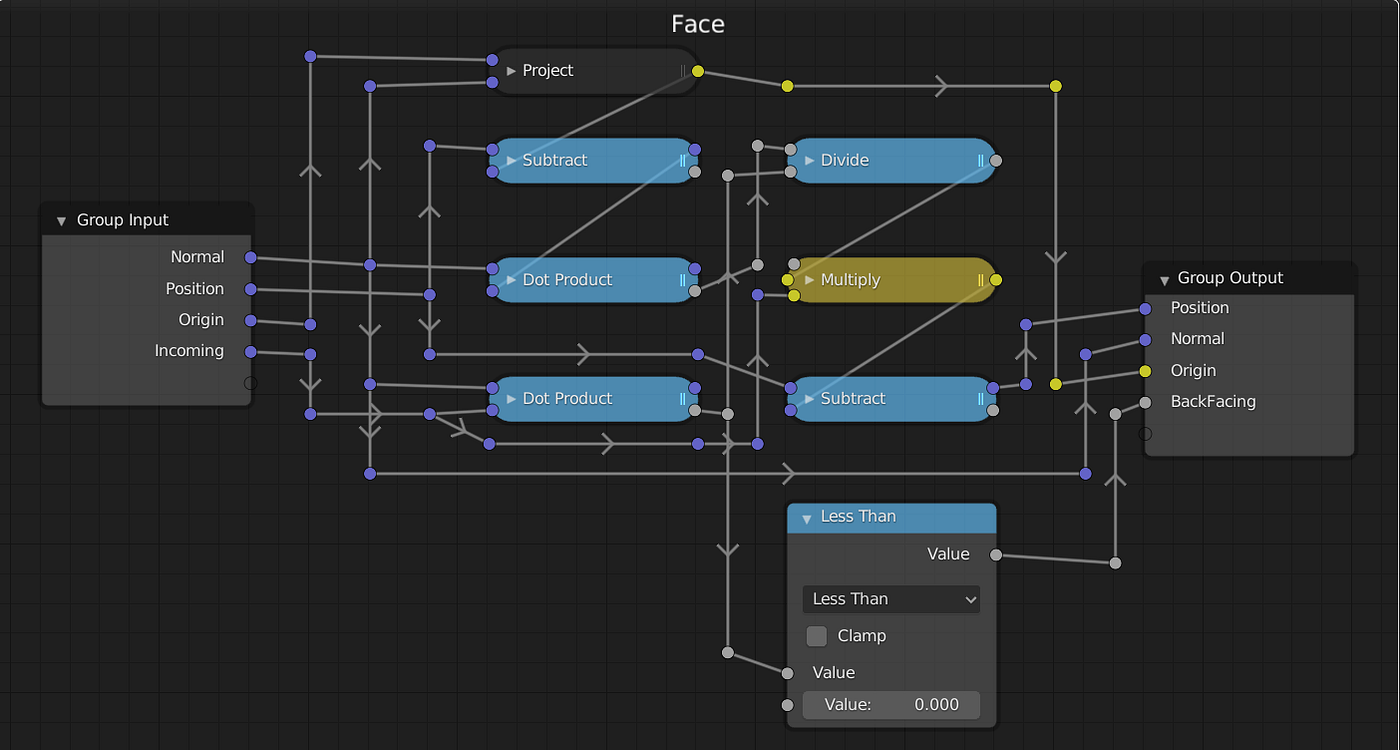Click the Incoming output socket on Group Input
The width and height of the screenshot is (1400, 750).
[x=250, y=351]
